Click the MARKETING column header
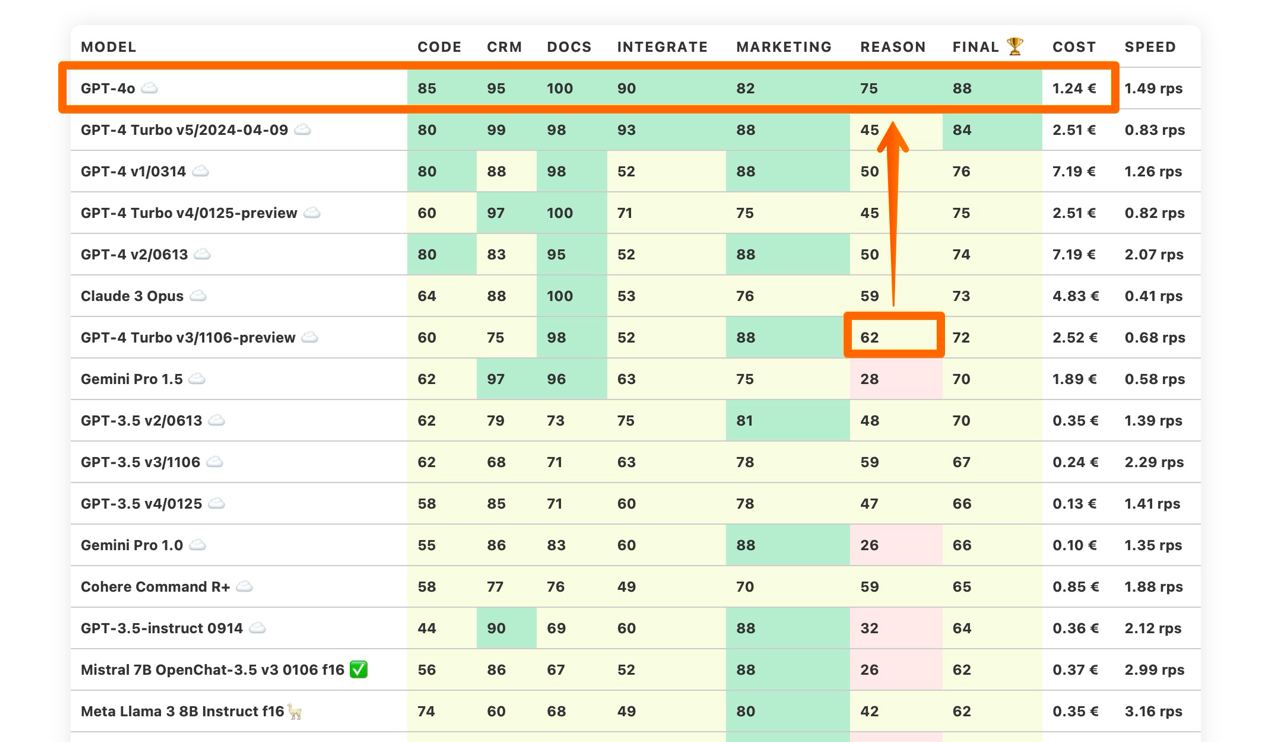Image resolution: width=1280 pixels, height=742 pixels. pyautogui.click(x=784, y=47)
